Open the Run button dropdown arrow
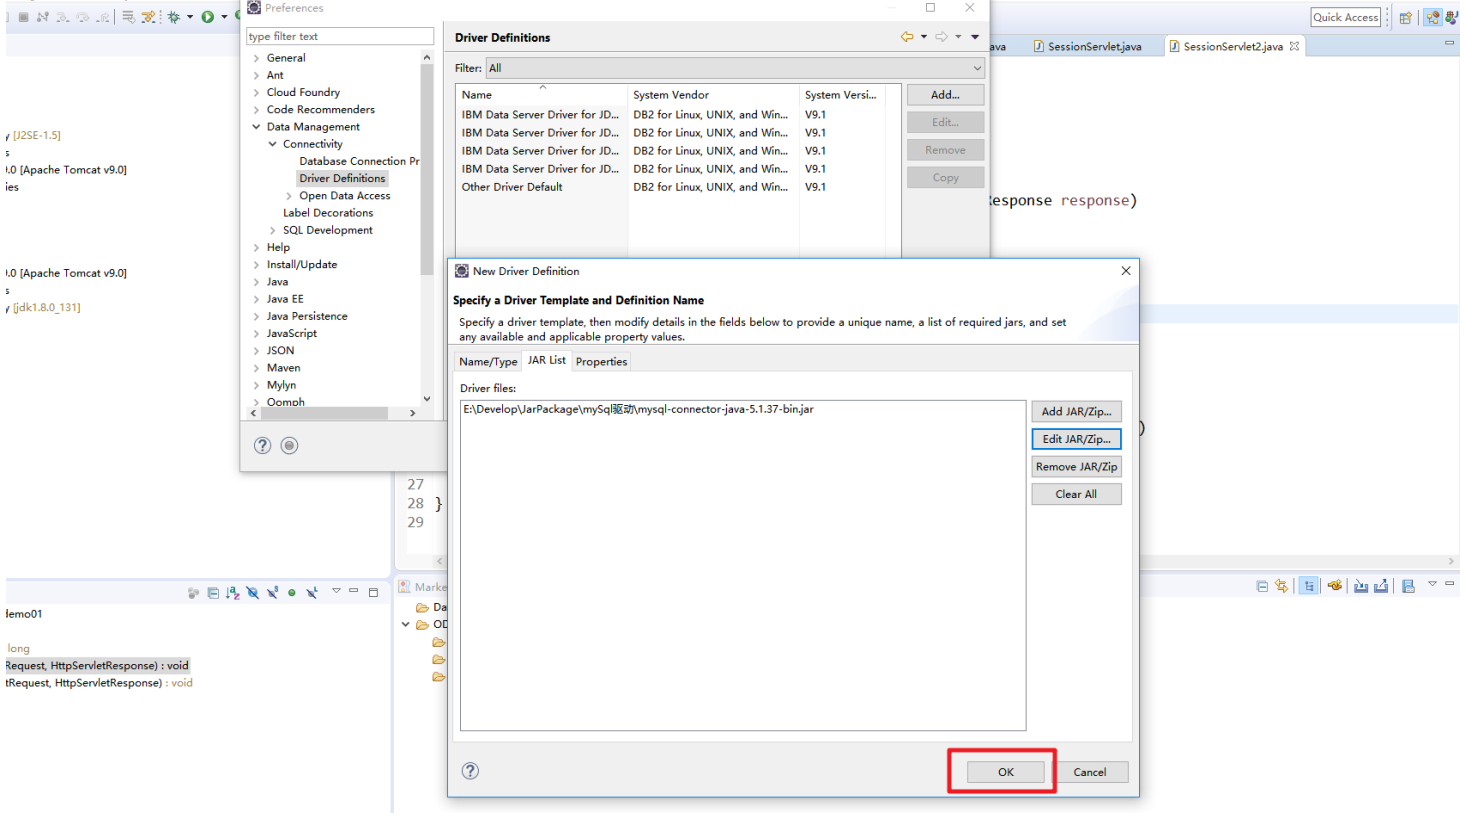Image resolution: width=1464 pixels, height=828 pixels. [x=224, y=17]
